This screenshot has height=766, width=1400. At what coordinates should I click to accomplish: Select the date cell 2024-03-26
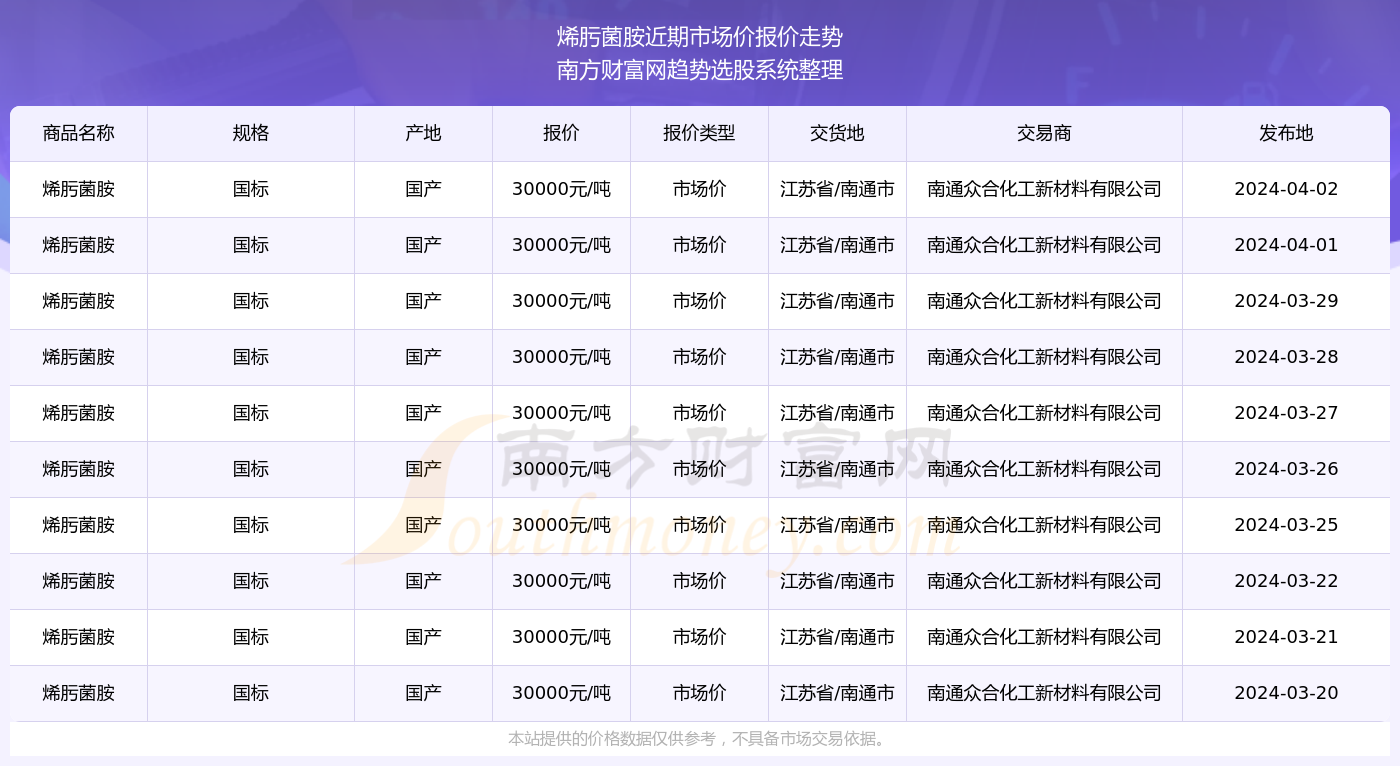[1286, 469]
